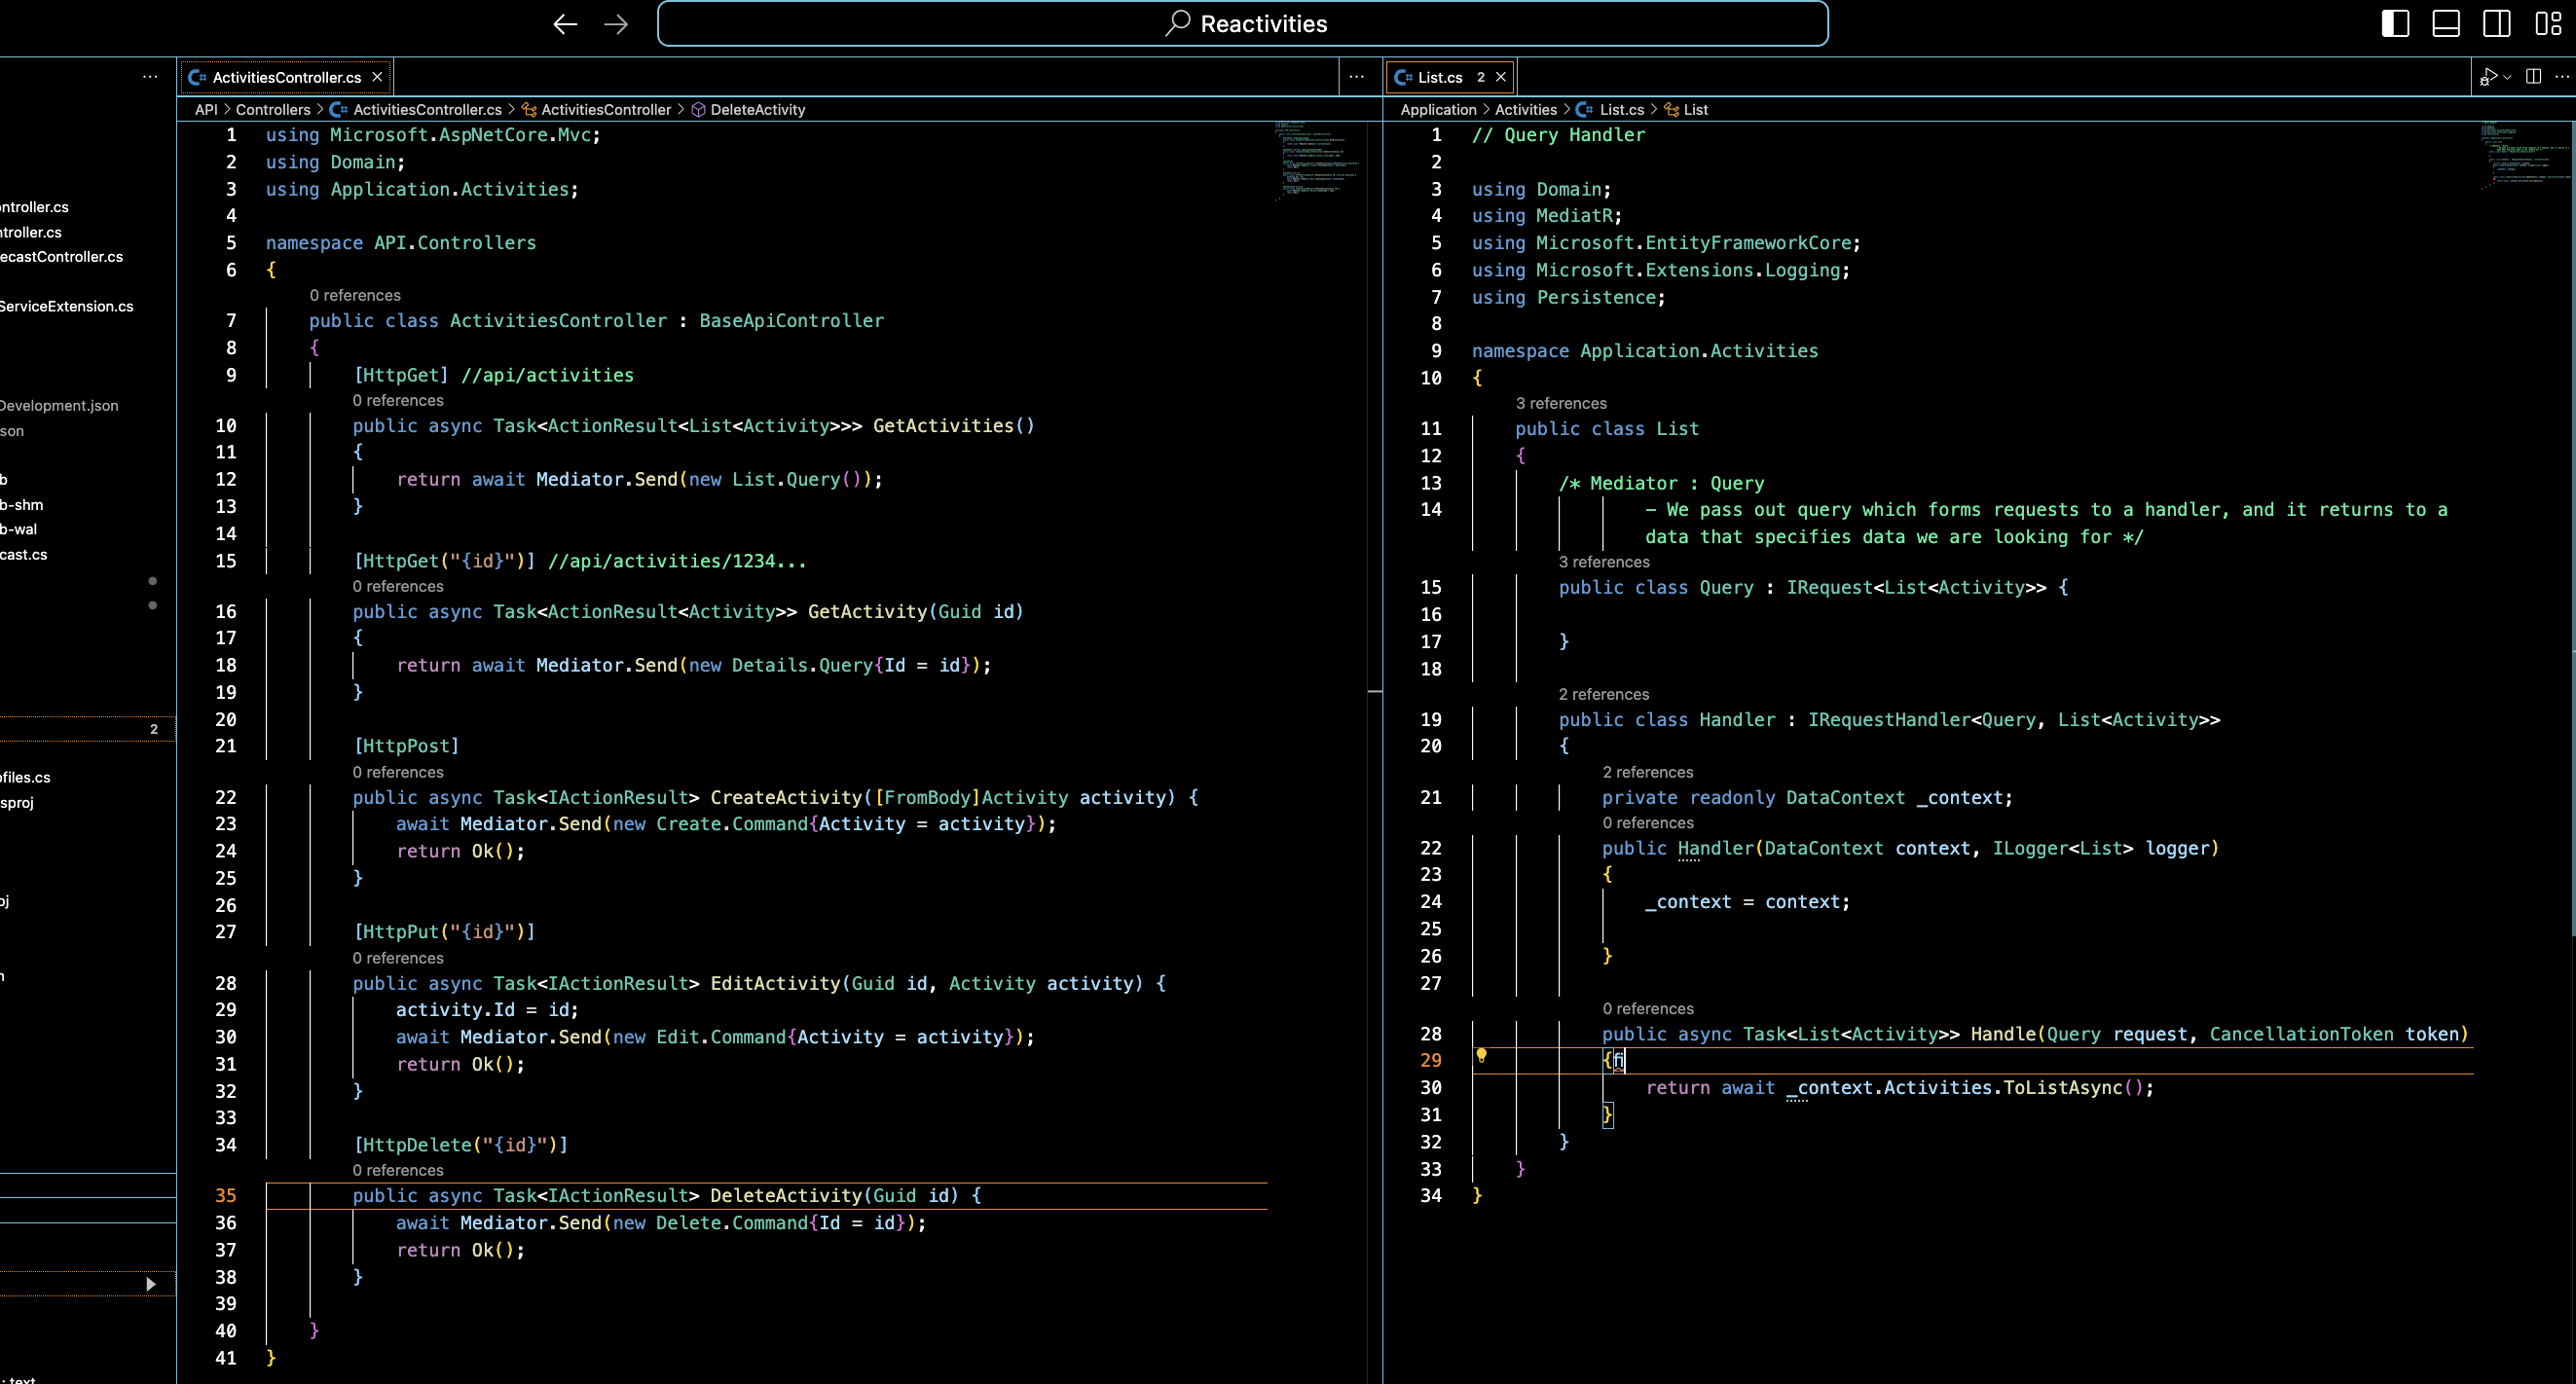Toggle the primary side bar layout icon
This screenshot has height=1384, width=2576.
coord(2395,23)
